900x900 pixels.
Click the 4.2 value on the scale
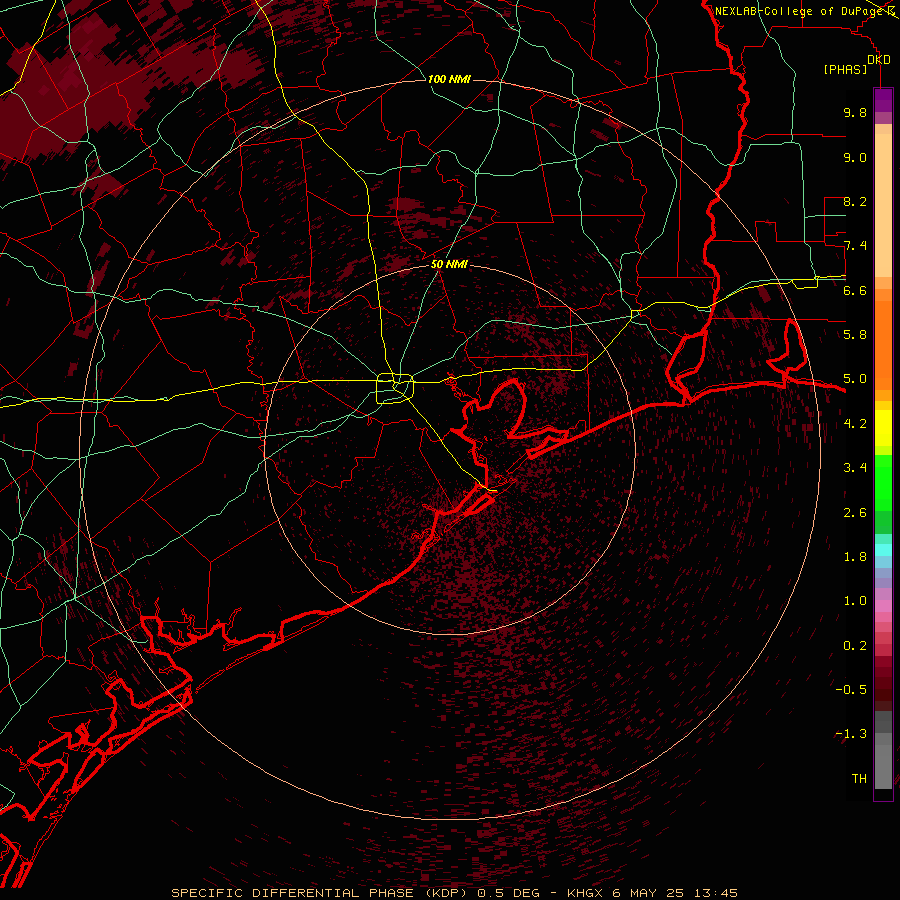(855, 424)
